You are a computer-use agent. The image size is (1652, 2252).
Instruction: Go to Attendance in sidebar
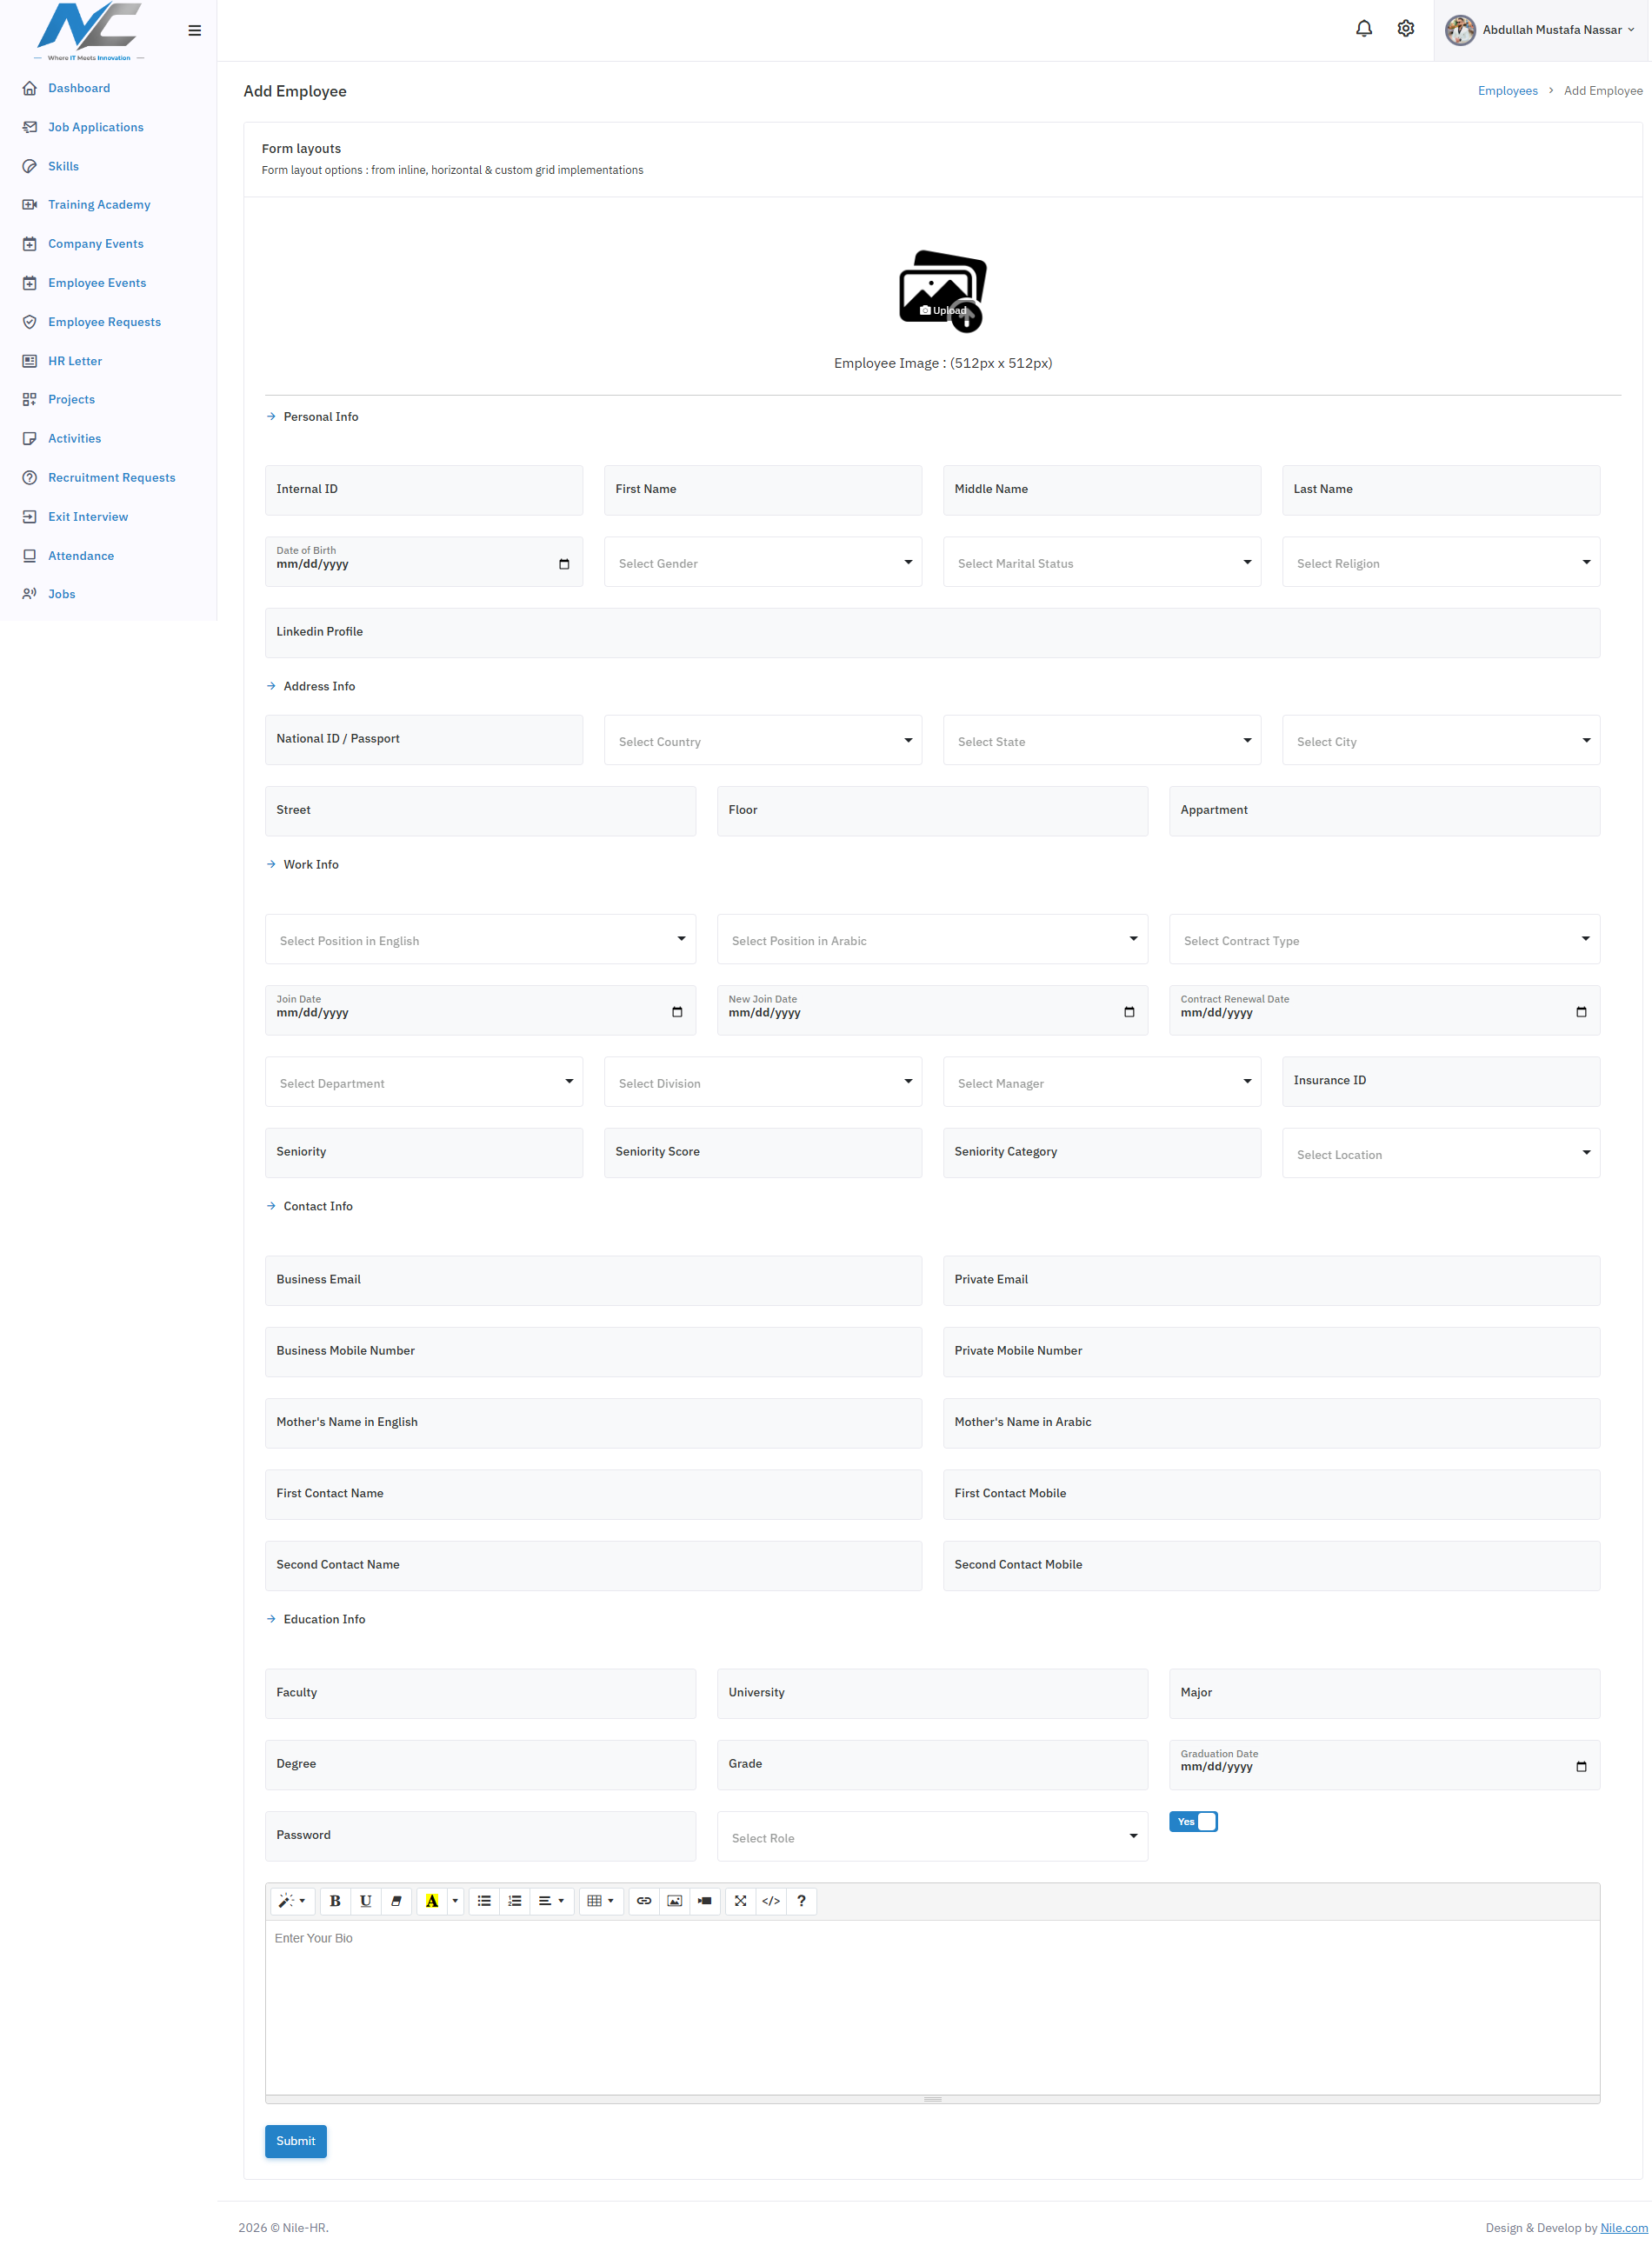[x=81, y=556]
